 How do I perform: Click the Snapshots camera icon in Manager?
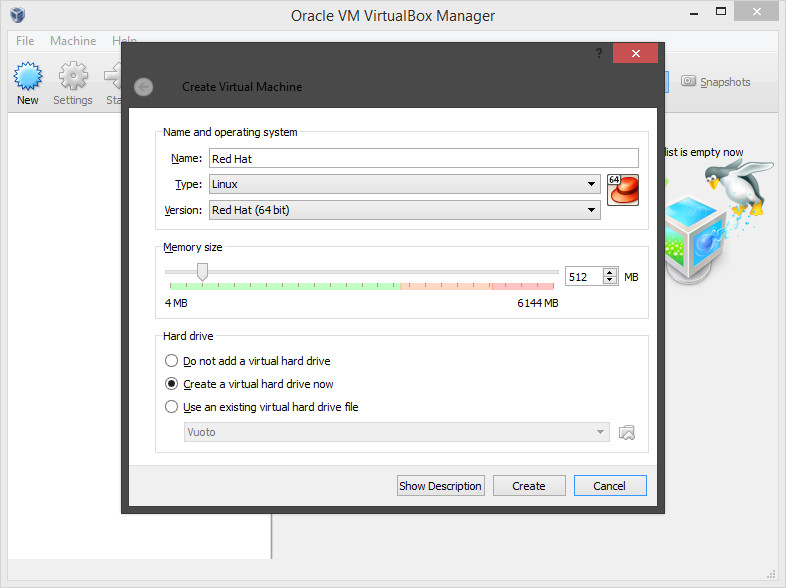pyautogui.click(x=688, y=81)
